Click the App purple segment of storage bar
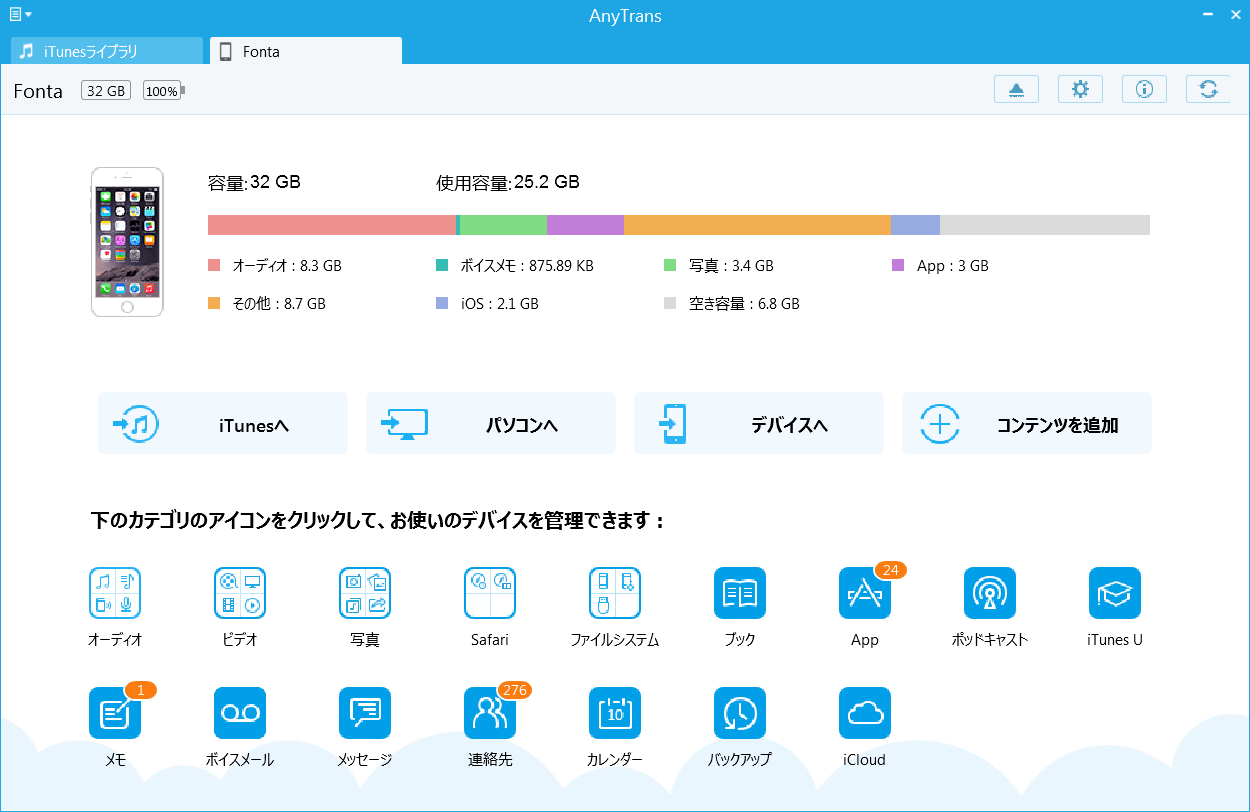 click(585, 225)
